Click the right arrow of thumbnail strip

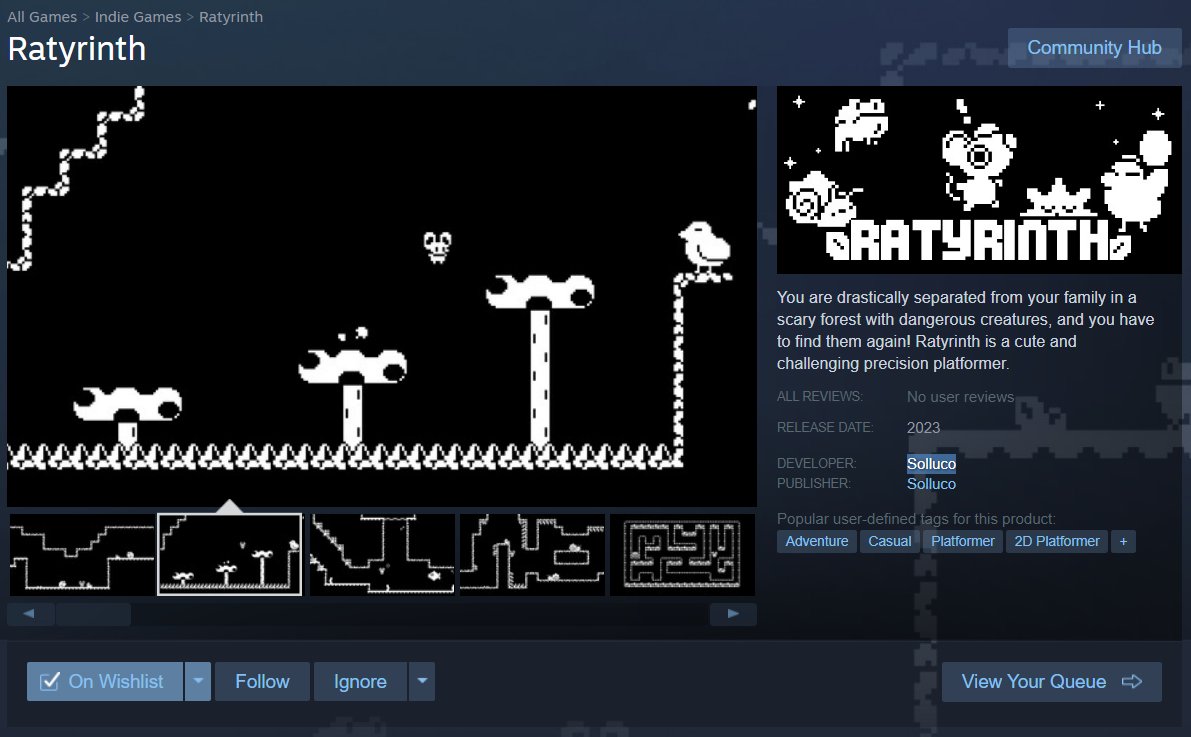coord(733,614)
